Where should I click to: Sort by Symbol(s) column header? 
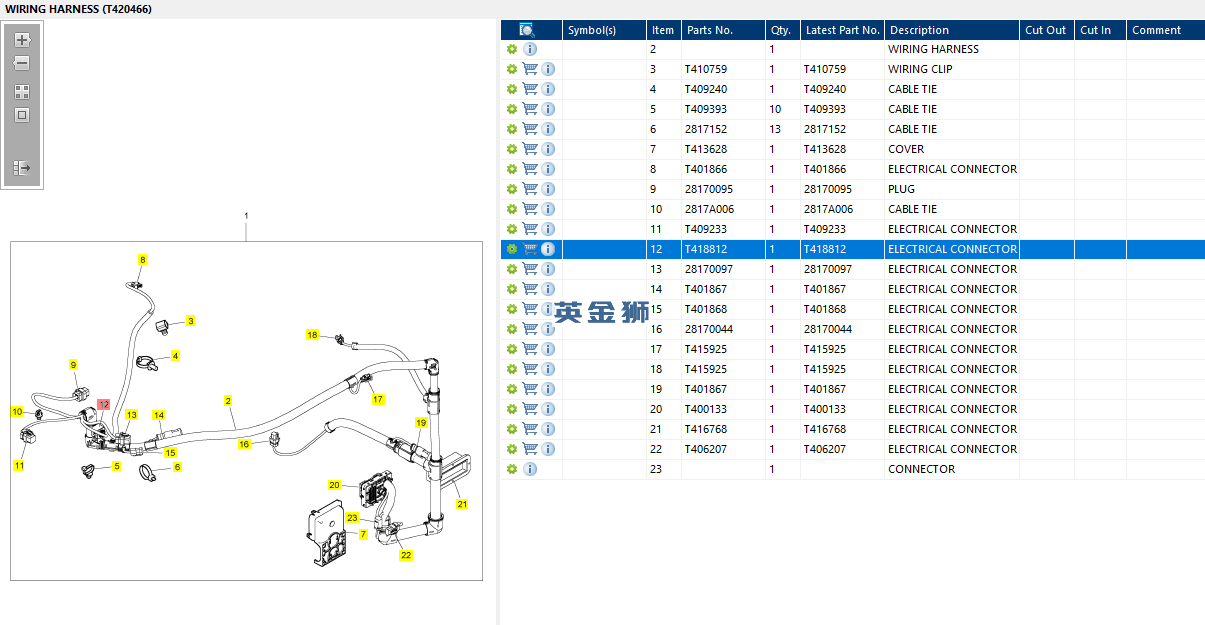tap(604, 30)
